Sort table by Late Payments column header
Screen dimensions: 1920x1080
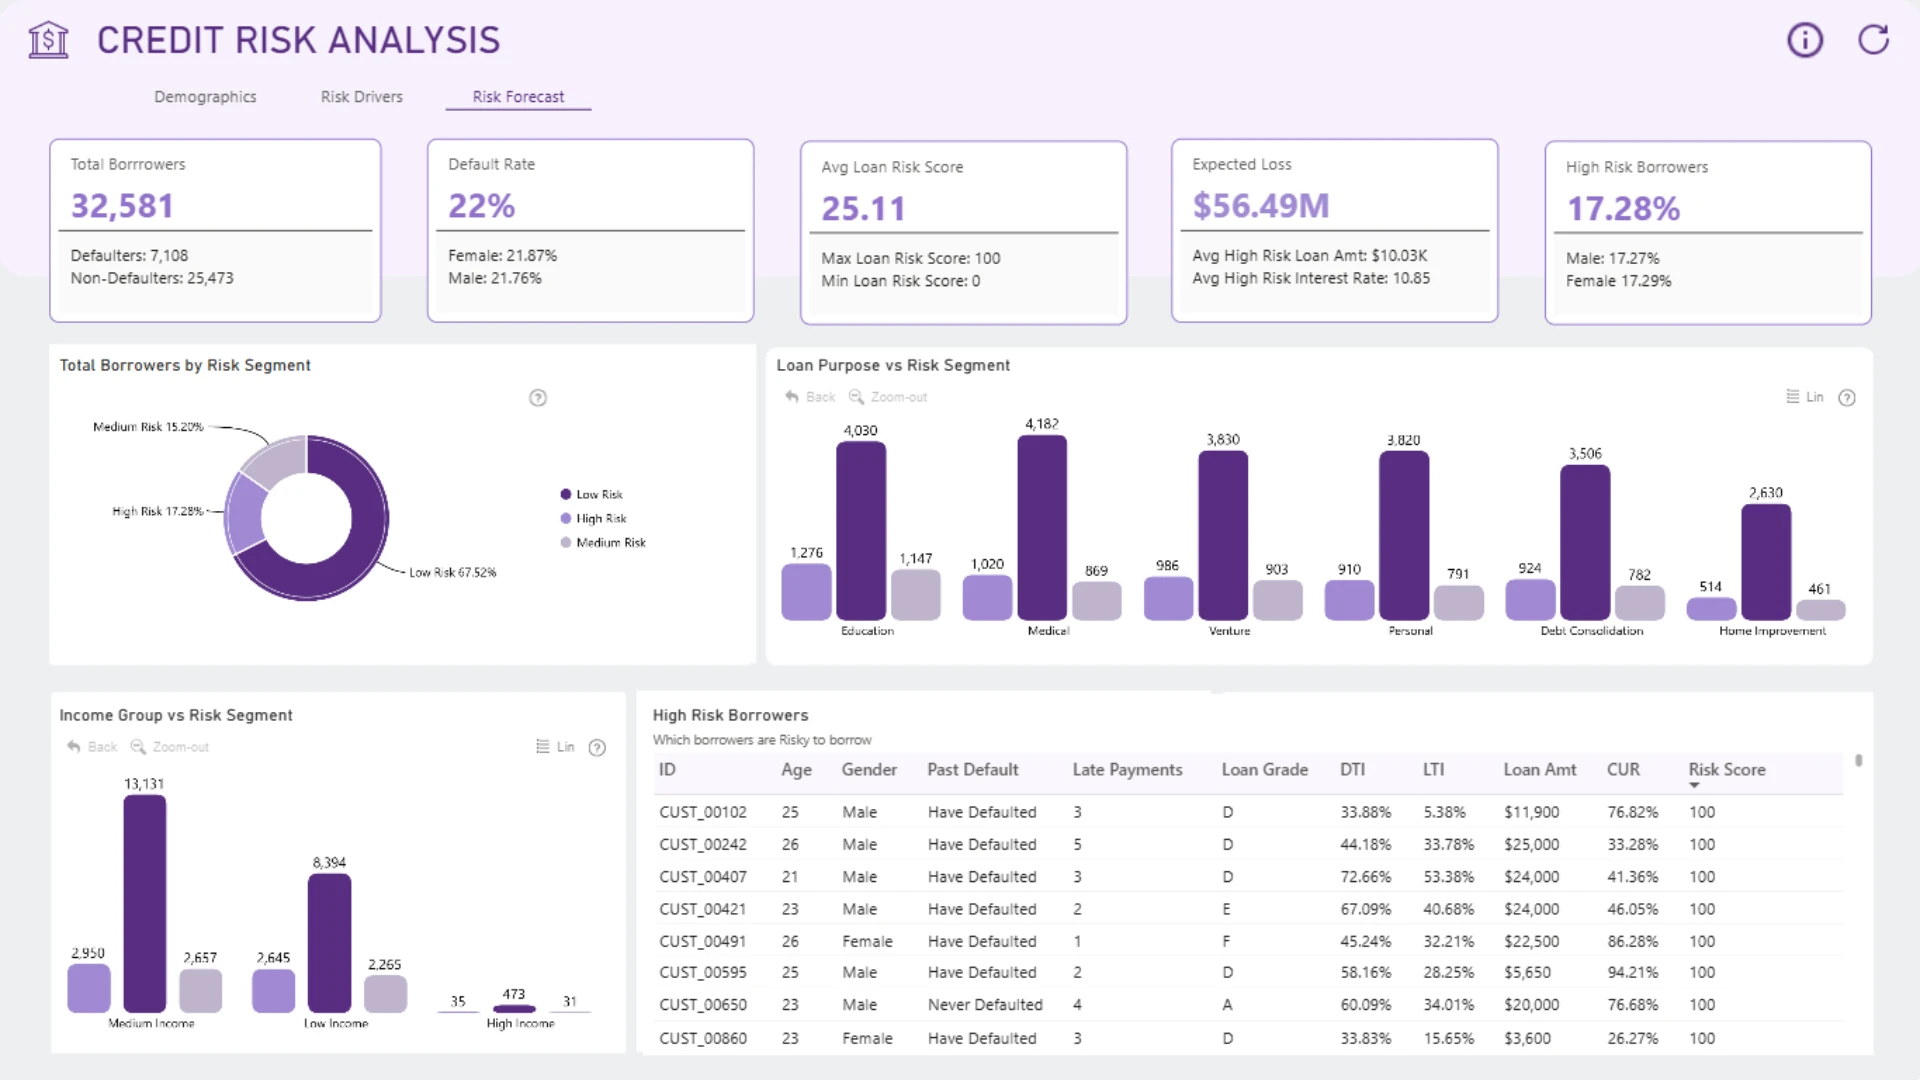1127,770
